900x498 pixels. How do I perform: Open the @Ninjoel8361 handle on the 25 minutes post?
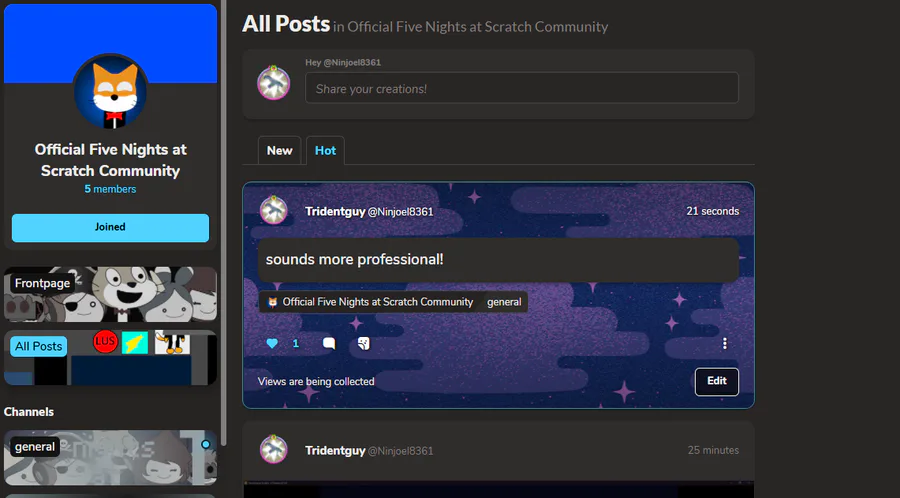pos(401,451)
